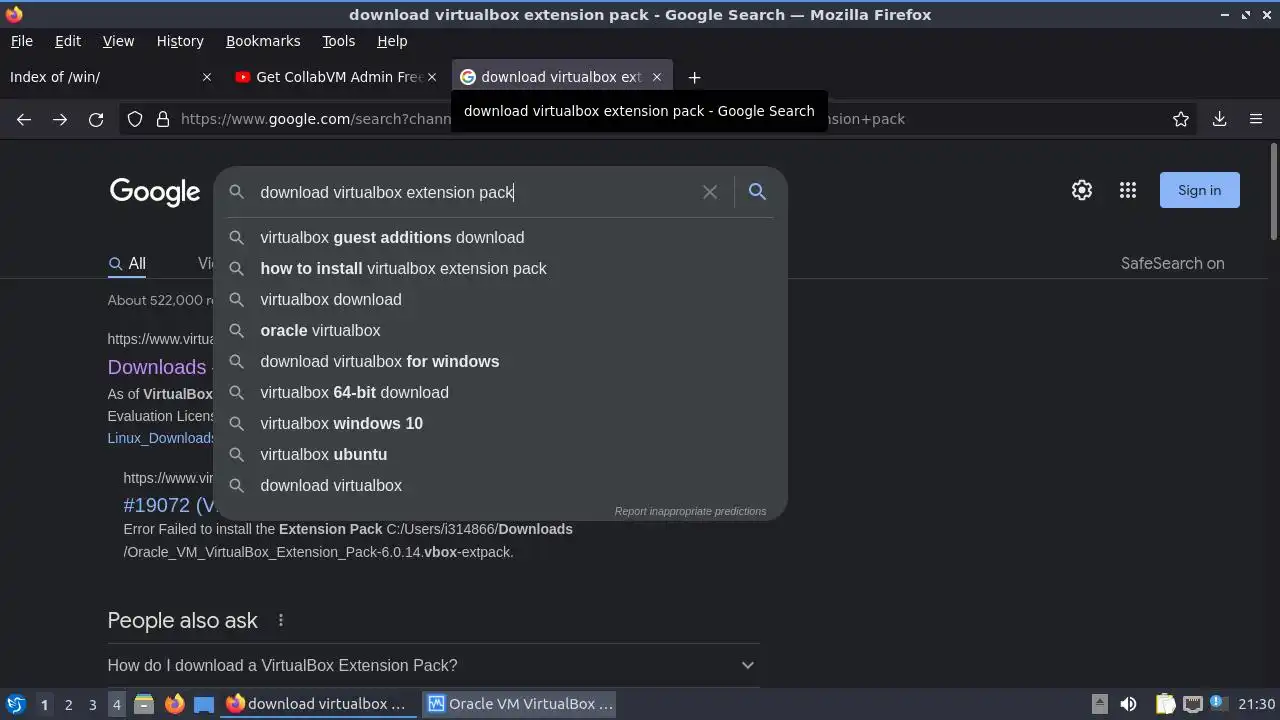This screenshot has width=1280, height=720.
Task: Switch to virtual desktop 4
Action: click(116, 704)
